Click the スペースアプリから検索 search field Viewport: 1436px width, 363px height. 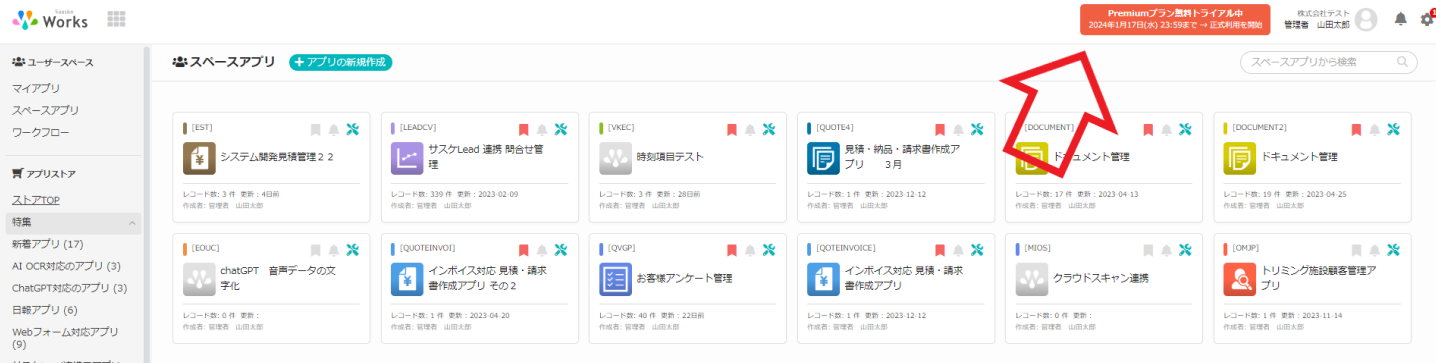tap(1329, 62)
